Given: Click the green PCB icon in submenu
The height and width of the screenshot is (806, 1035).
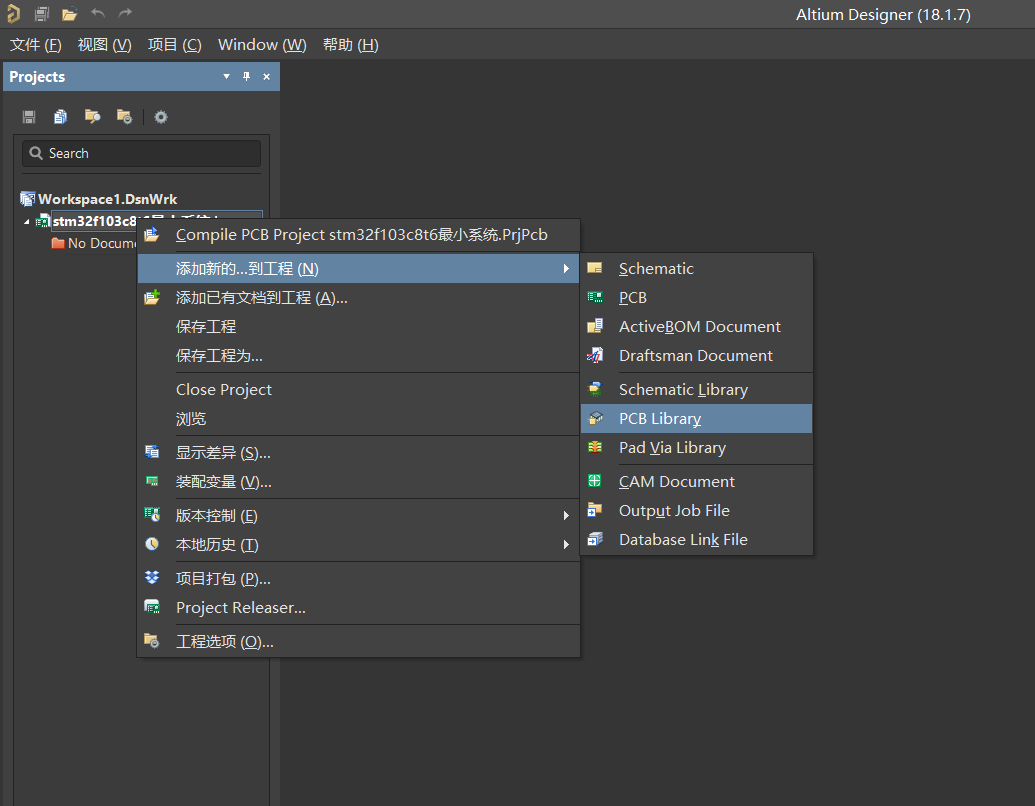Looking at the screenshot, I should pos(595,297).
